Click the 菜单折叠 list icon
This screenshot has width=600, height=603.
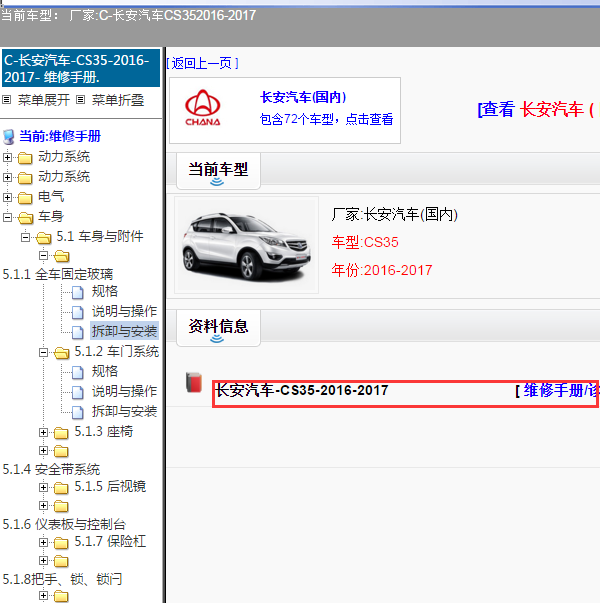80,100
